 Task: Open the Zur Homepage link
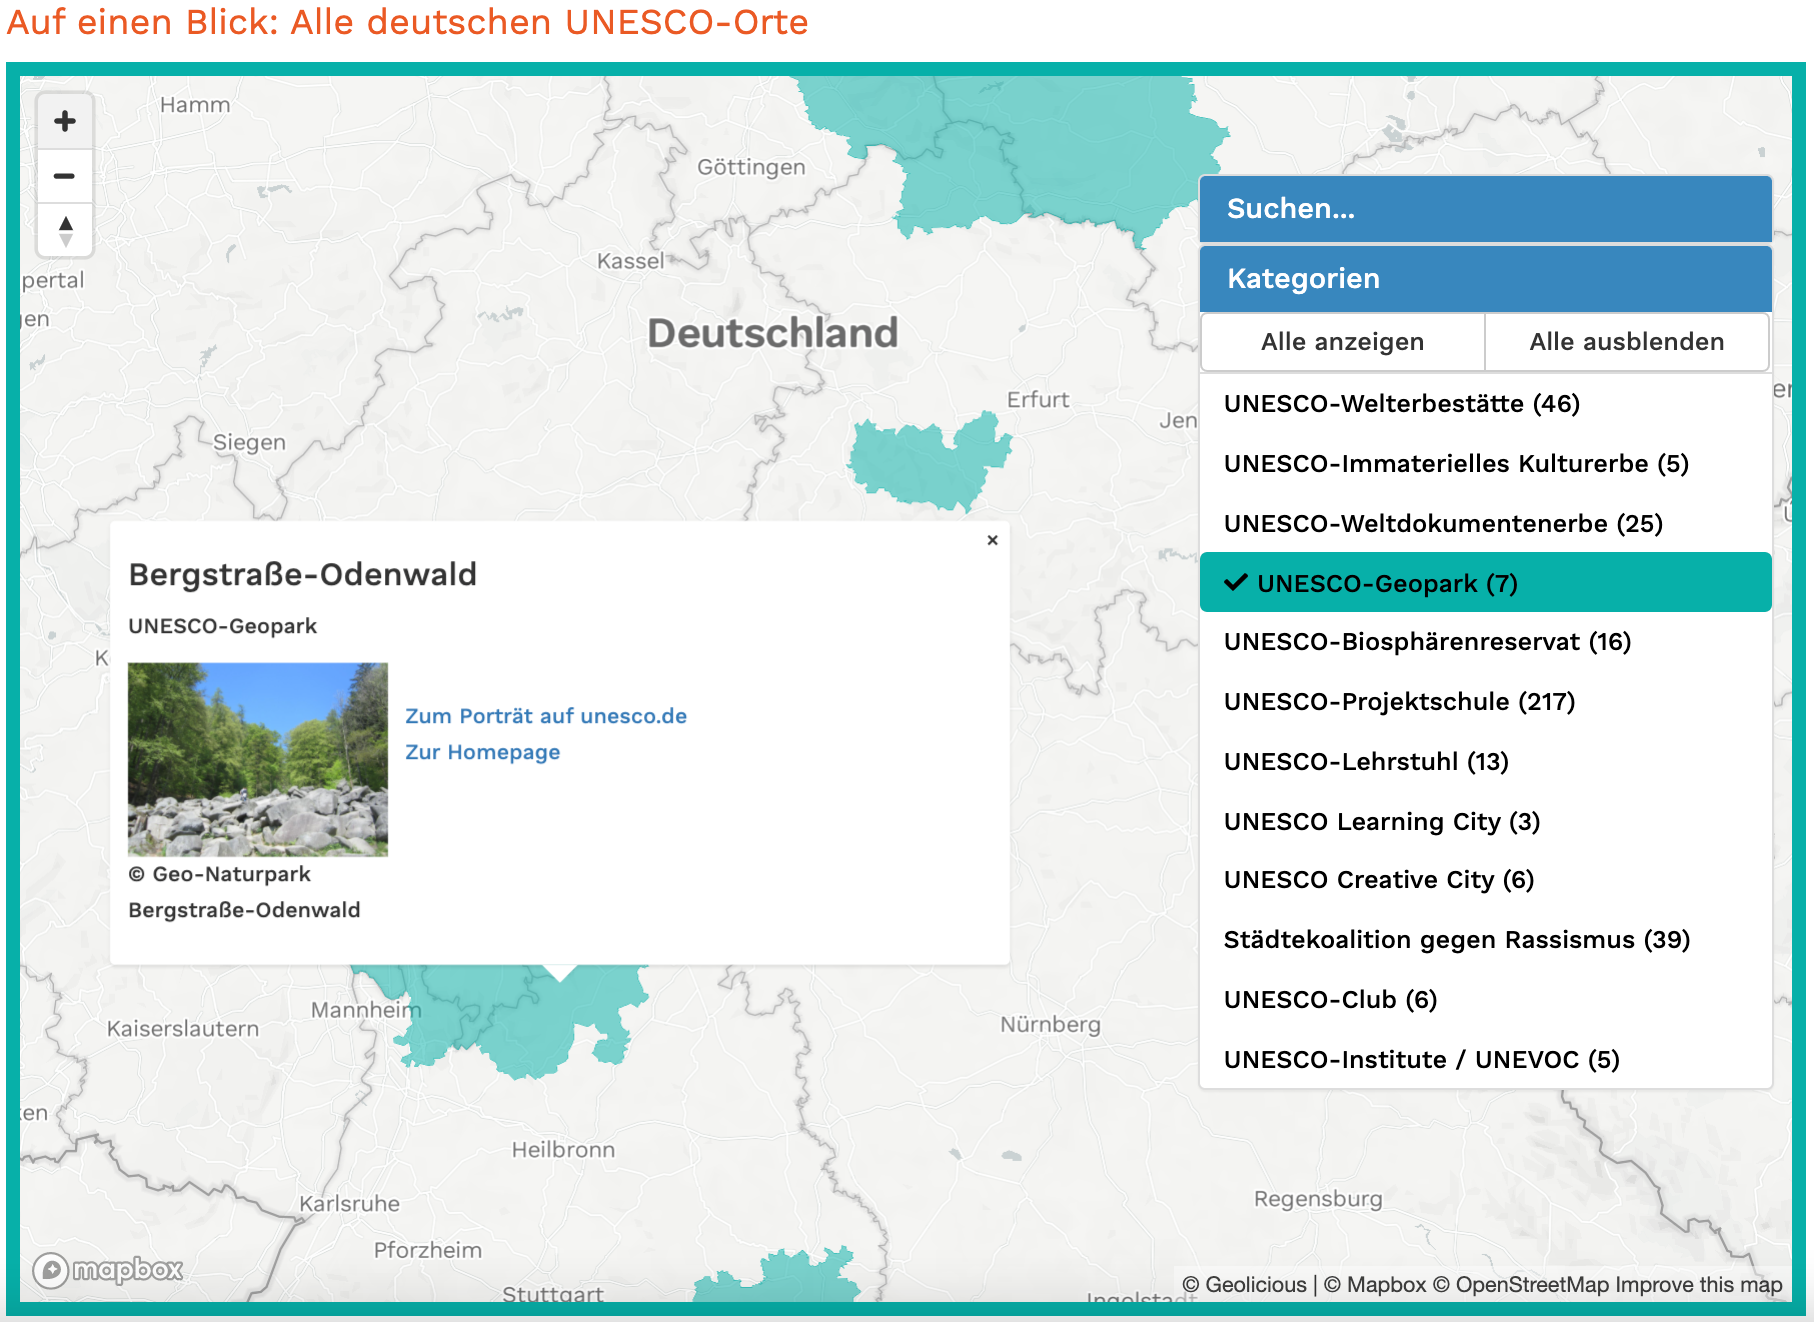(x=482, y=752)
